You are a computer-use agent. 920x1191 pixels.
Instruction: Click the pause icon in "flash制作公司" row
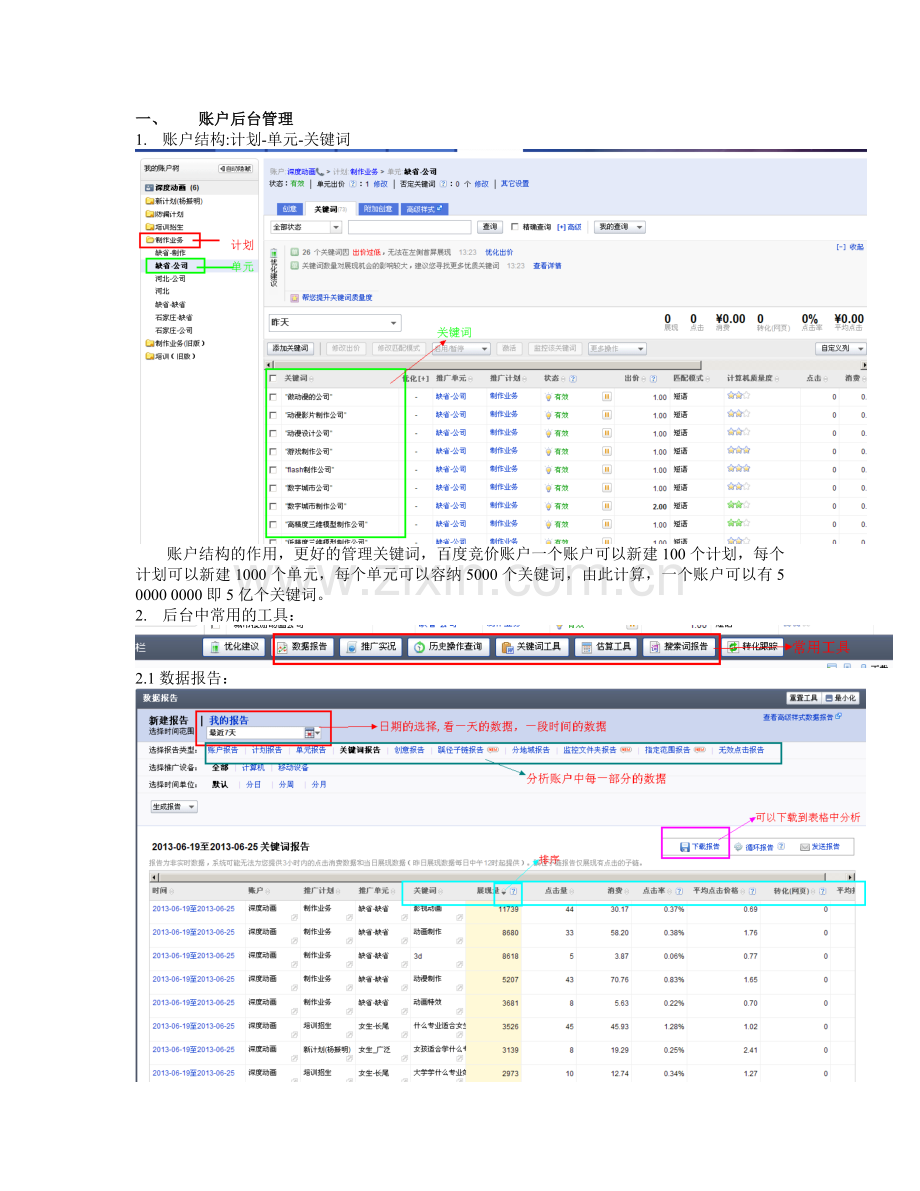607,469
